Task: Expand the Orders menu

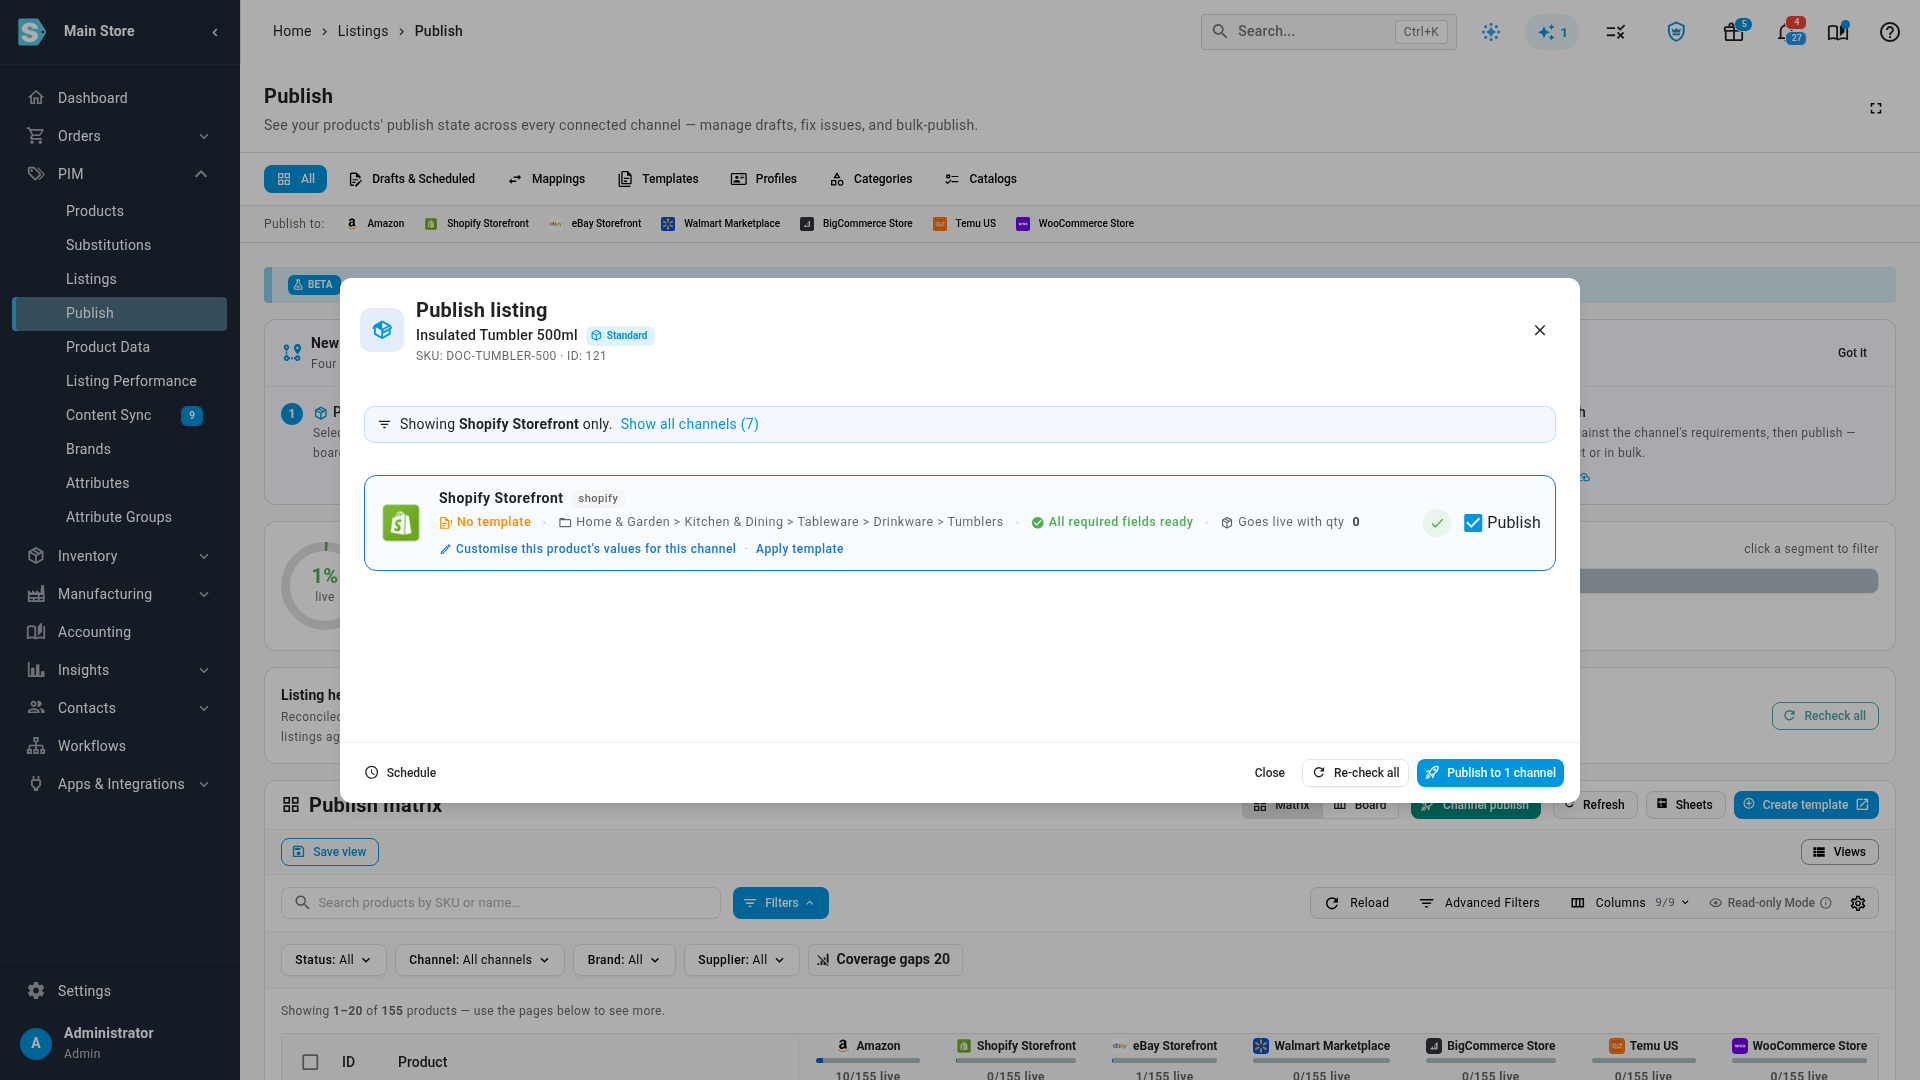Action: coord(120,136)
